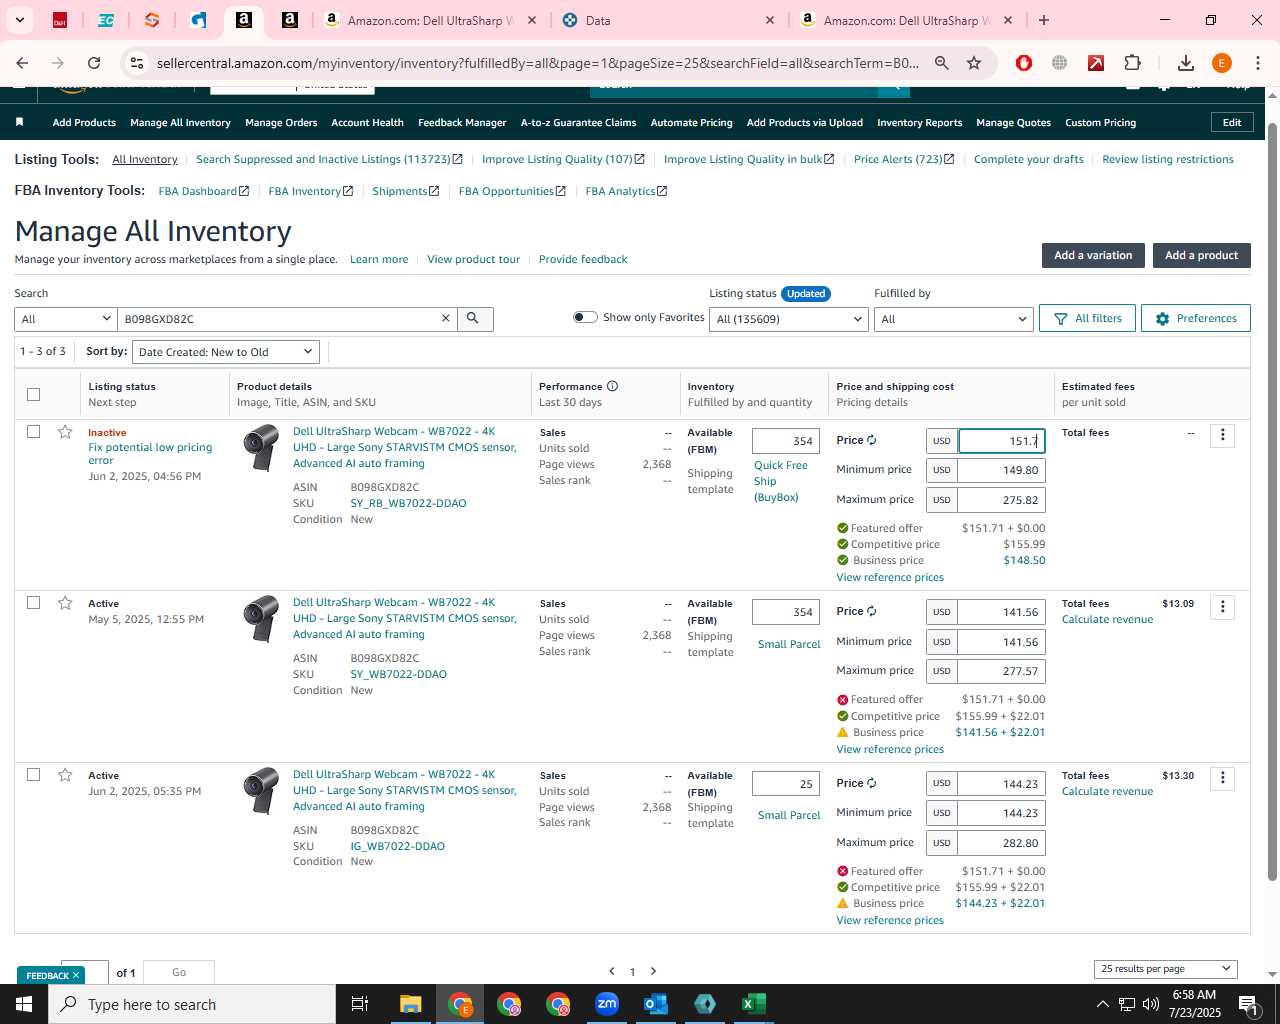Click the webcam thumbnail in the Inactive row
Image resolution: width=1280 pixels, height=1024 pixels.
[261, 447]
